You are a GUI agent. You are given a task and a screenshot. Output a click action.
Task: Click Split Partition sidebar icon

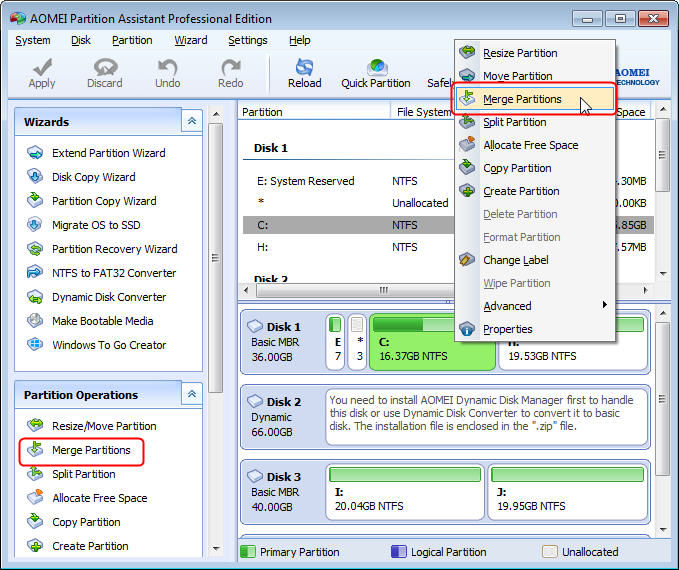tap(35, 473)
